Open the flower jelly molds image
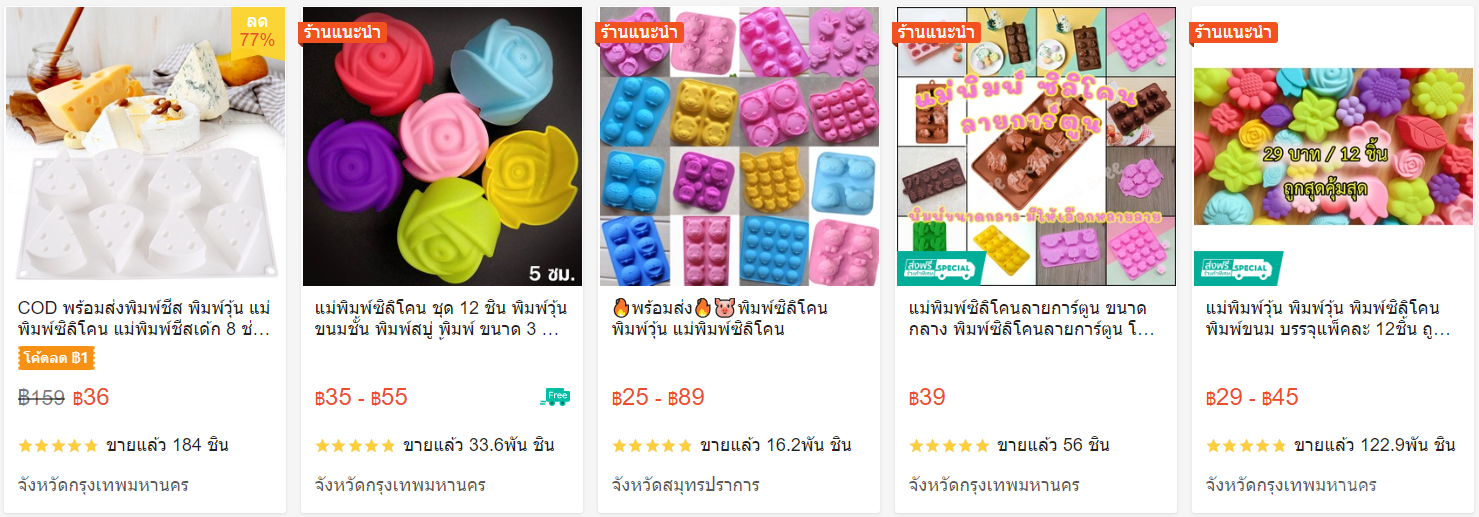This screenshot has width=1479, height=517. click(x=1333, y=147)
